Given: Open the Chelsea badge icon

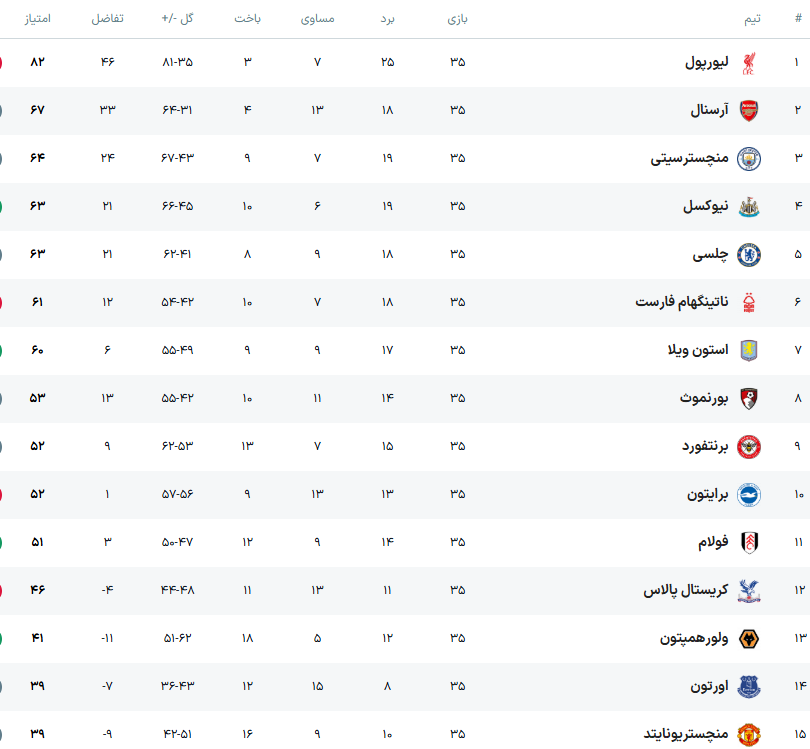Looking at the screenshot, I should 749,255.
